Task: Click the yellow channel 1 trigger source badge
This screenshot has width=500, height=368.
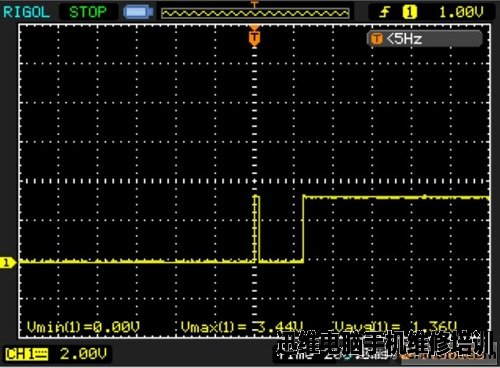Action: point(410,12)
